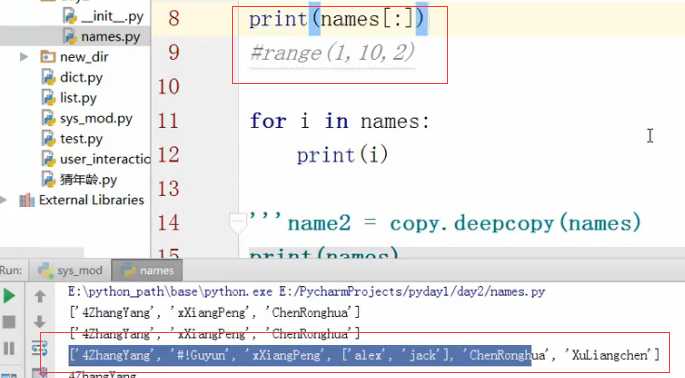
Task: Click the '#range(1, 10, 2)' comment line
Action: 332,53
